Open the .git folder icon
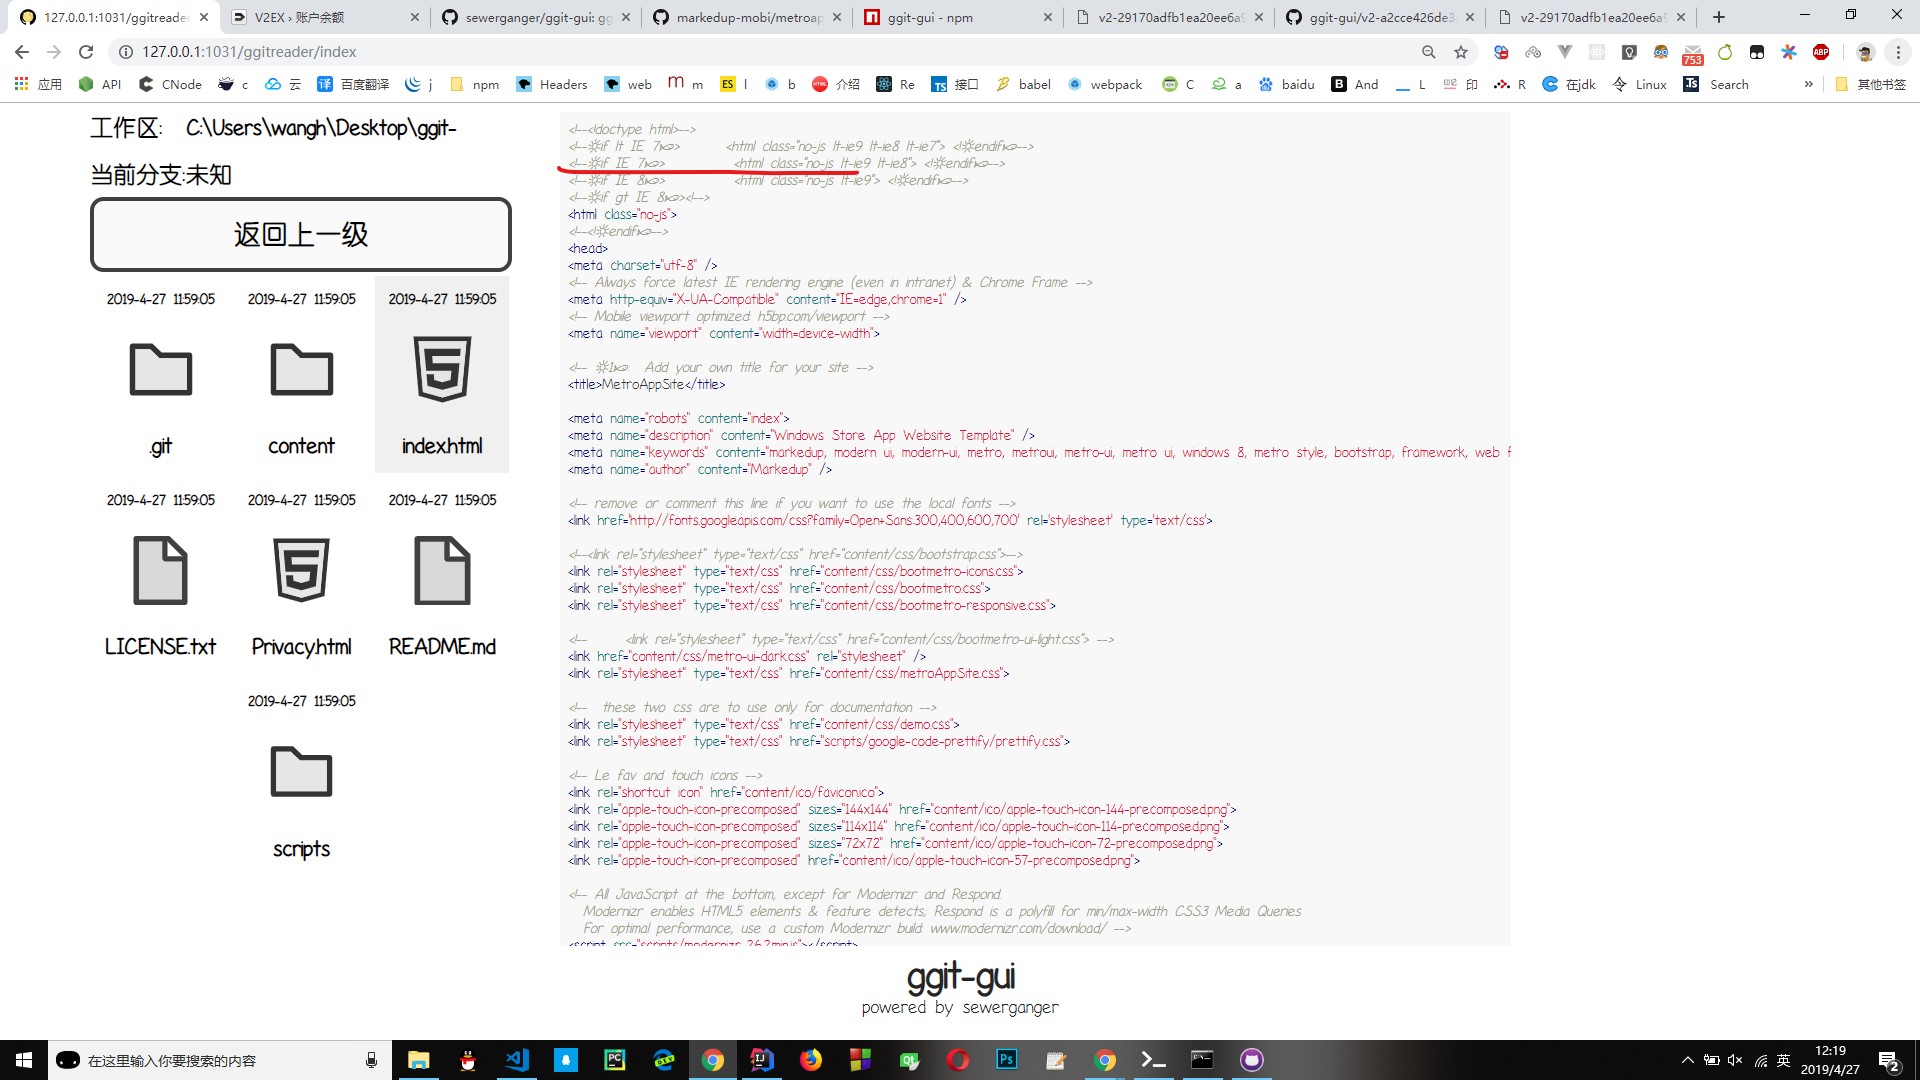The height and width of the screenshot is (1080, 1920). 161,370
